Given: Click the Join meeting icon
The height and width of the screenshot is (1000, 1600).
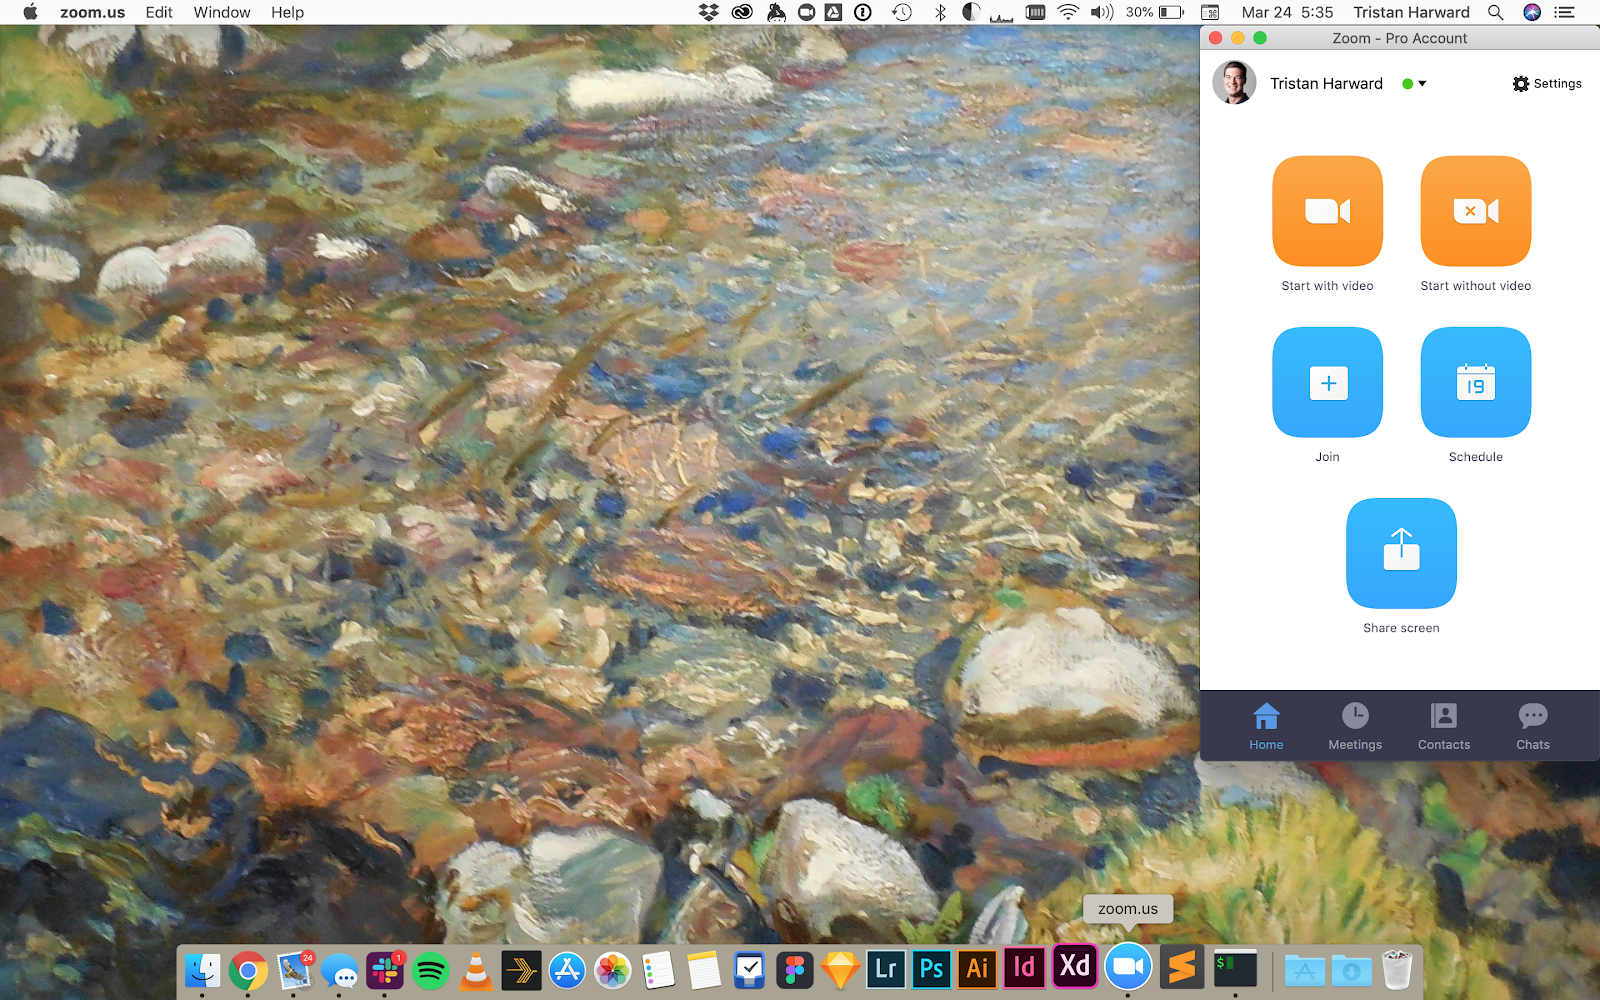Looking at the screenshot, I should coord(1327,383).
